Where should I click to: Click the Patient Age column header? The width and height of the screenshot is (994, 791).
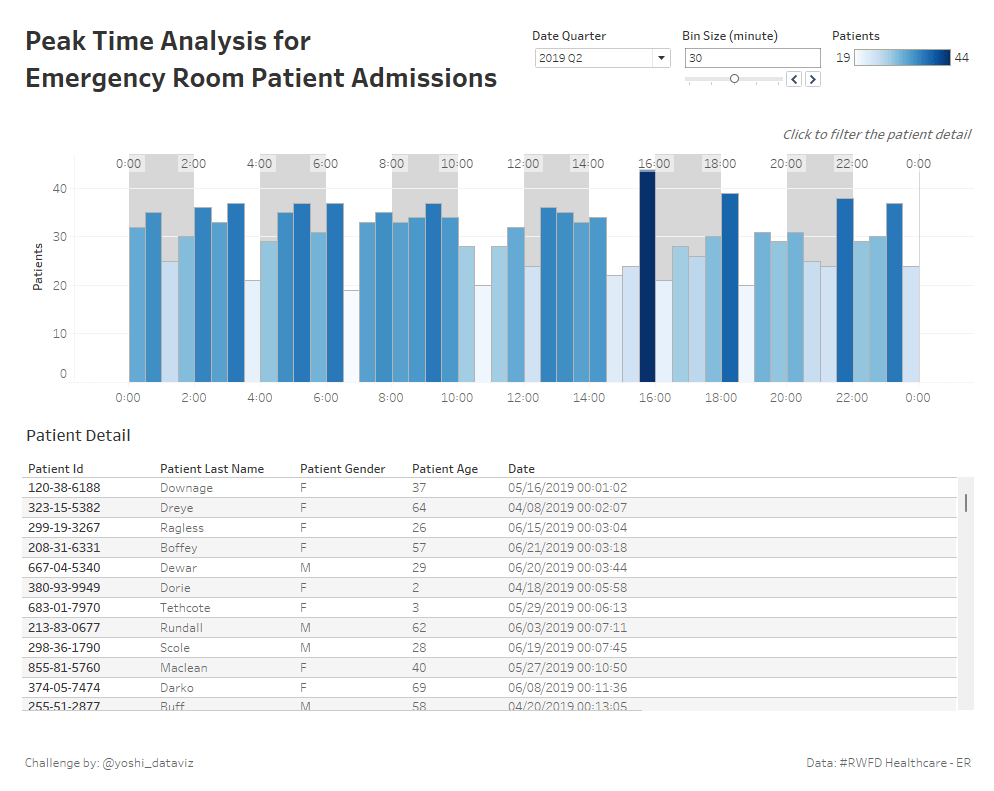pos(444,468)
